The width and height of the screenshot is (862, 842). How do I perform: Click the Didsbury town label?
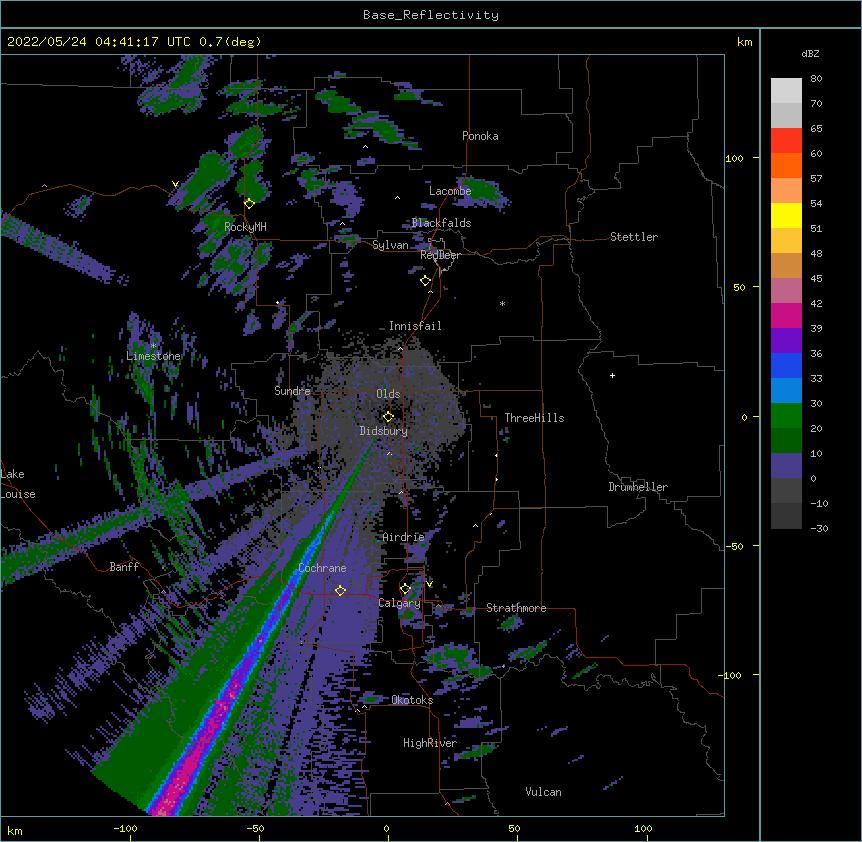384,431
